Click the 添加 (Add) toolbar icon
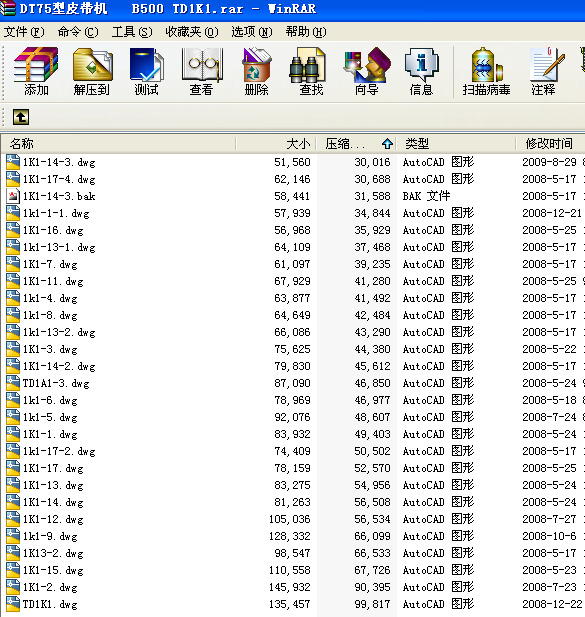Viewport: 585px width, 617px height. (36, 71)
